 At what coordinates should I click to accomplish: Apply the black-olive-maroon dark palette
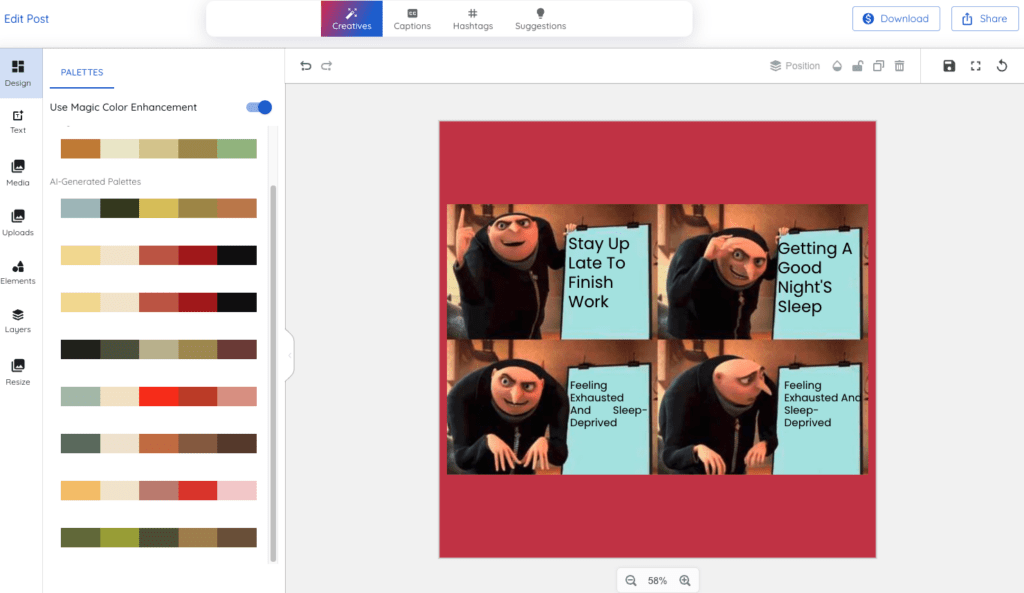(159, 349)
